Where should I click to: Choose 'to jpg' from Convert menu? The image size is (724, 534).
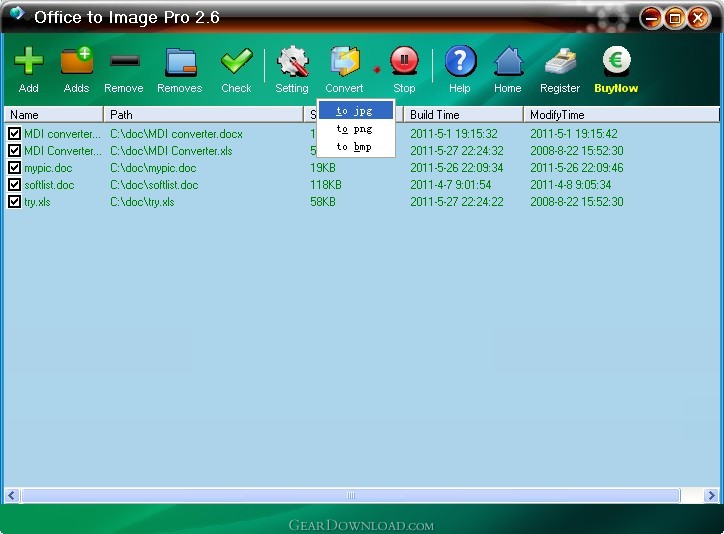pyautogui.click(x=356, y=111)
